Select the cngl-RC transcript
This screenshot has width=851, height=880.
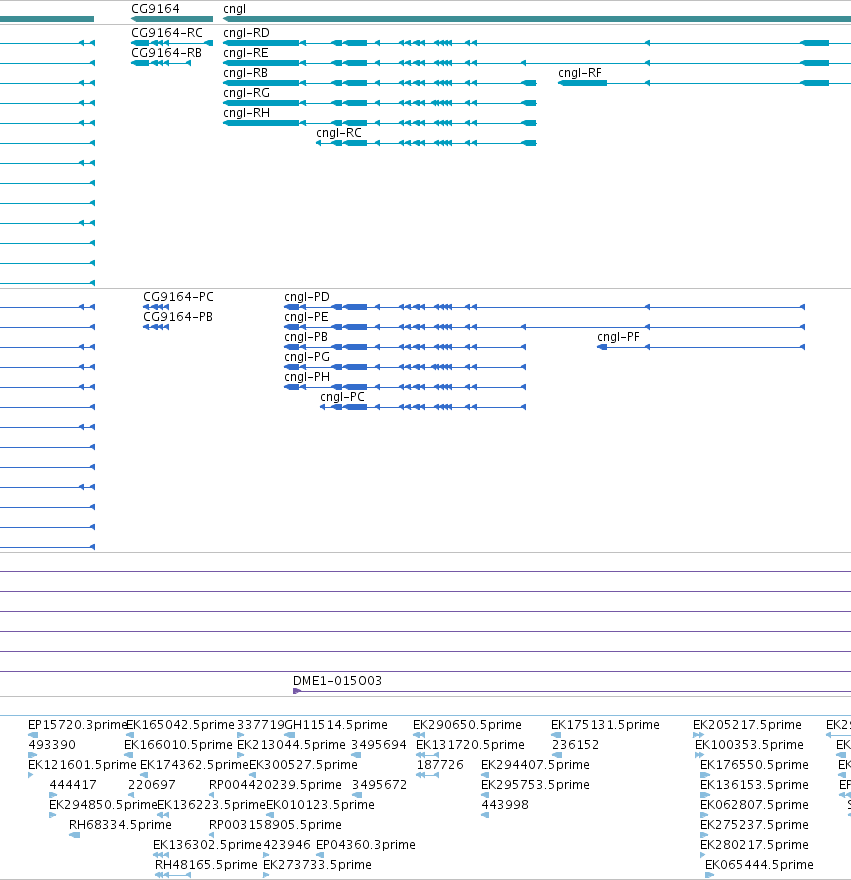pyautogui.click(x=427, y=143)
